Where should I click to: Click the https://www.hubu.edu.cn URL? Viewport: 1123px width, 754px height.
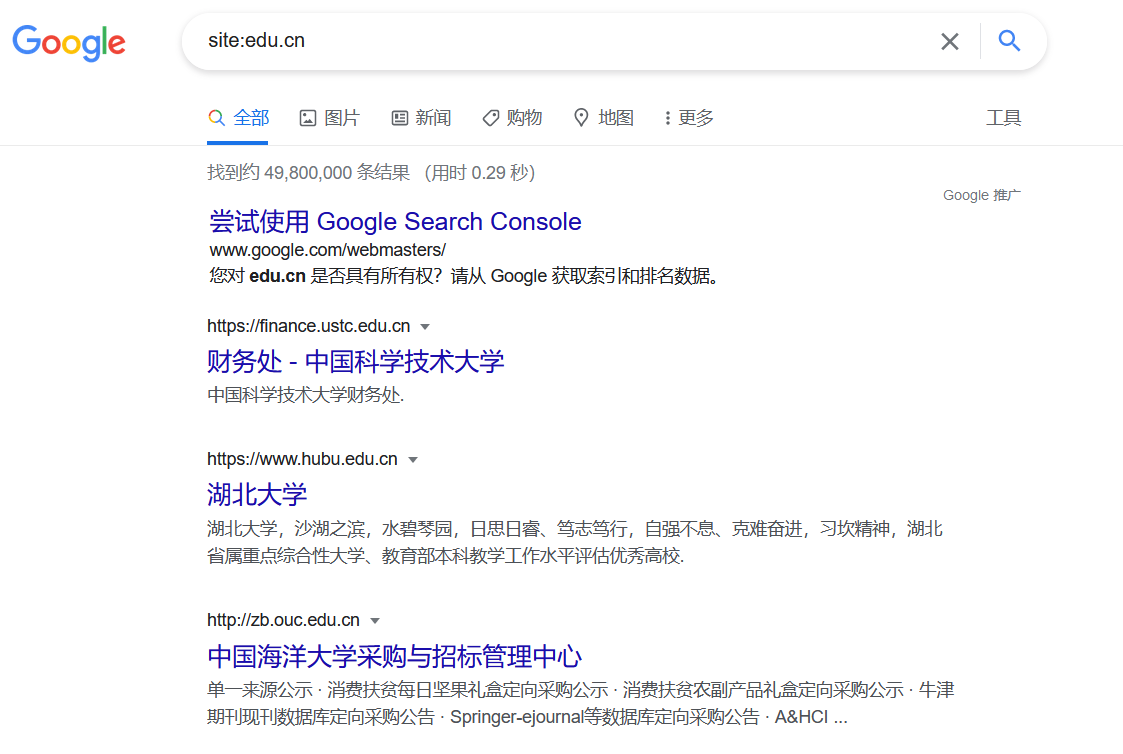[x=302, y=459]
